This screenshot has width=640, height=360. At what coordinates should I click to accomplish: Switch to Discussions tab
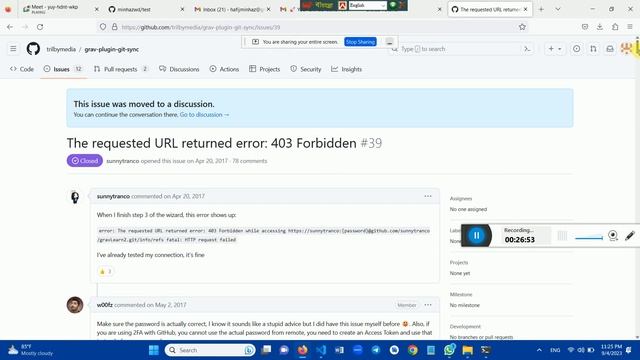(x=180, y=69)
